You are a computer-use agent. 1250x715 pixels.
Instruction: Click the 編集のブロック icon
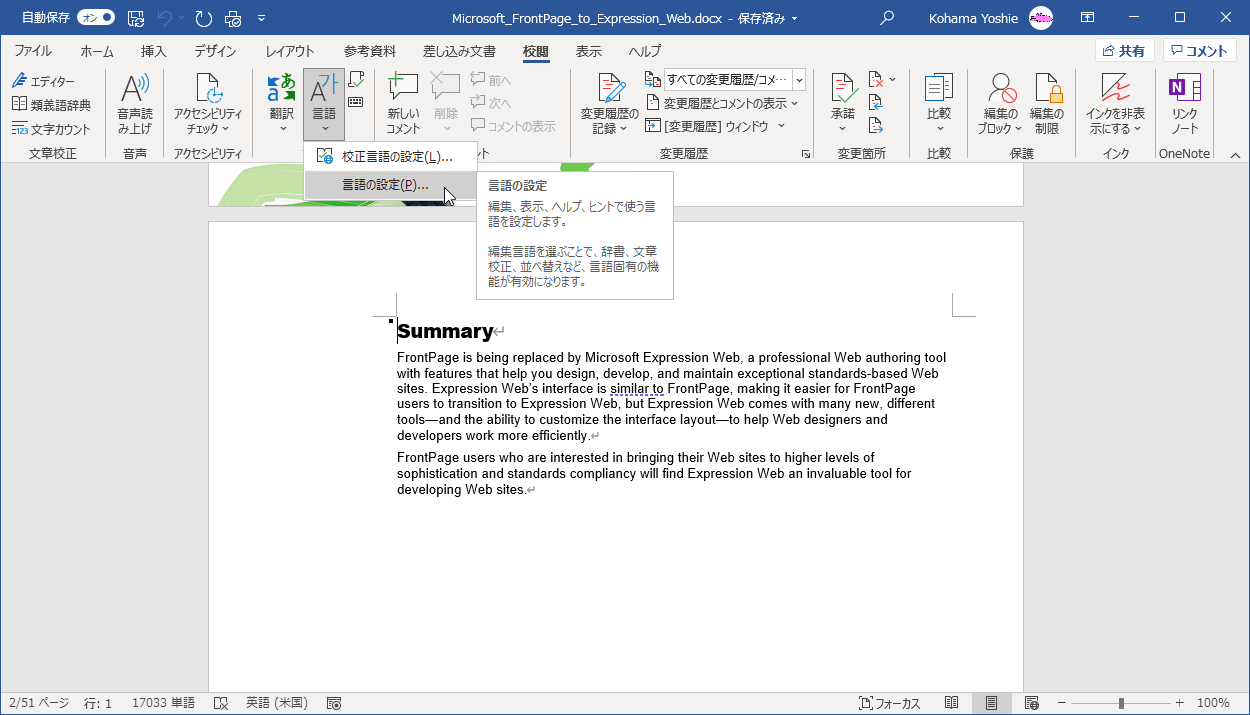coord(999,103)
